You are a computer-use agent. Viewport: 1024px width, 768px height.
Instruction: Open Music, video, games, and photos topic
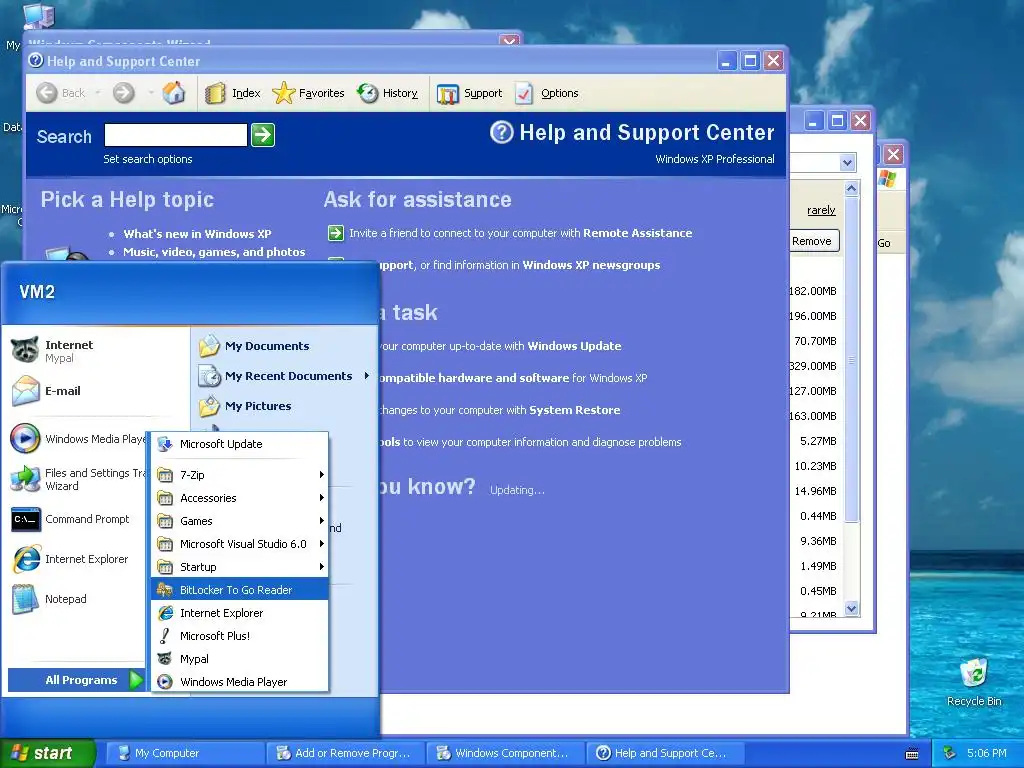tap(214, 252)
